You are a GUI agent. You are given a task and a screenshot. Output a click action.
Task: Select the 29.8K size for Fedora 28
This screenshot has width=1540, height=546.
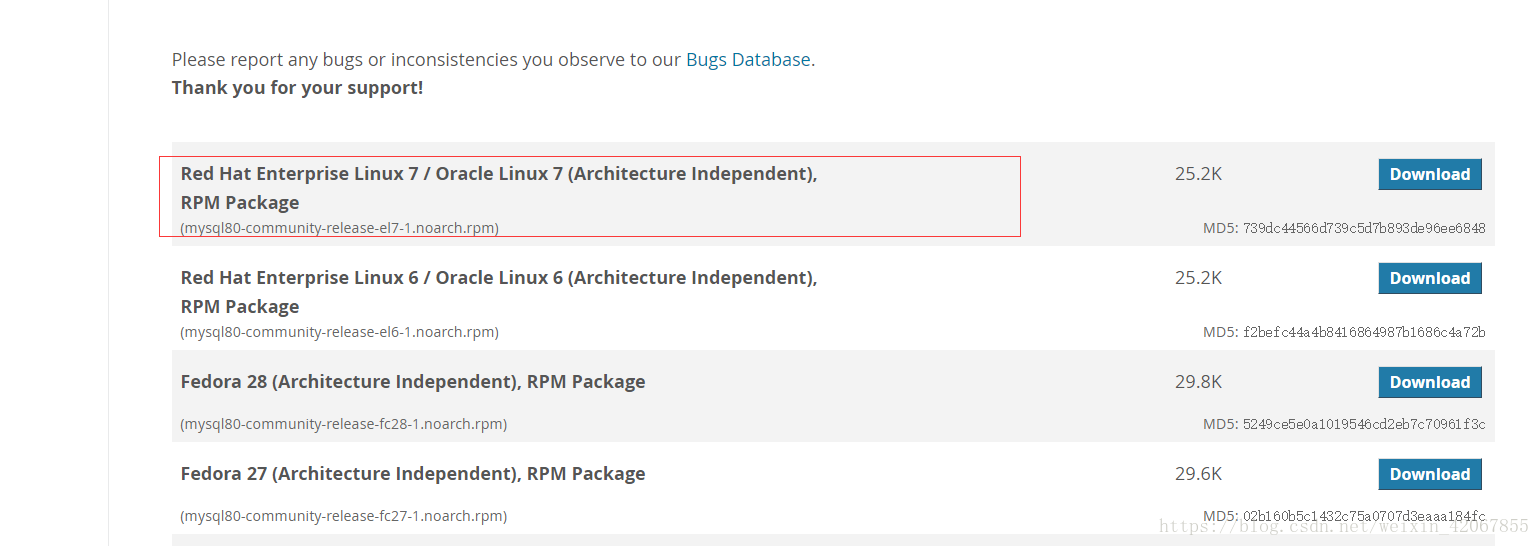point(1198,382)
